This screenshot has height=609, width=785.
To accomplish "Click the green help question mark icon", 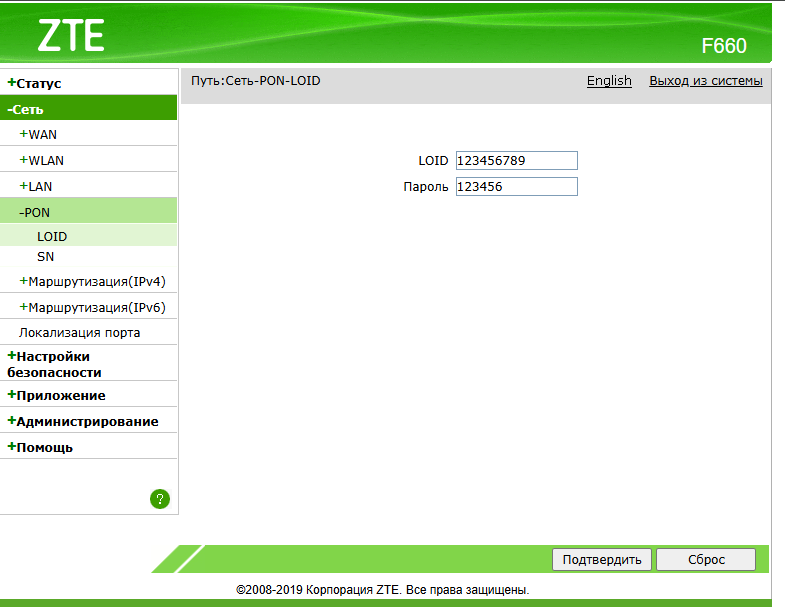I will pyautogui.click(x=160, y=499).
